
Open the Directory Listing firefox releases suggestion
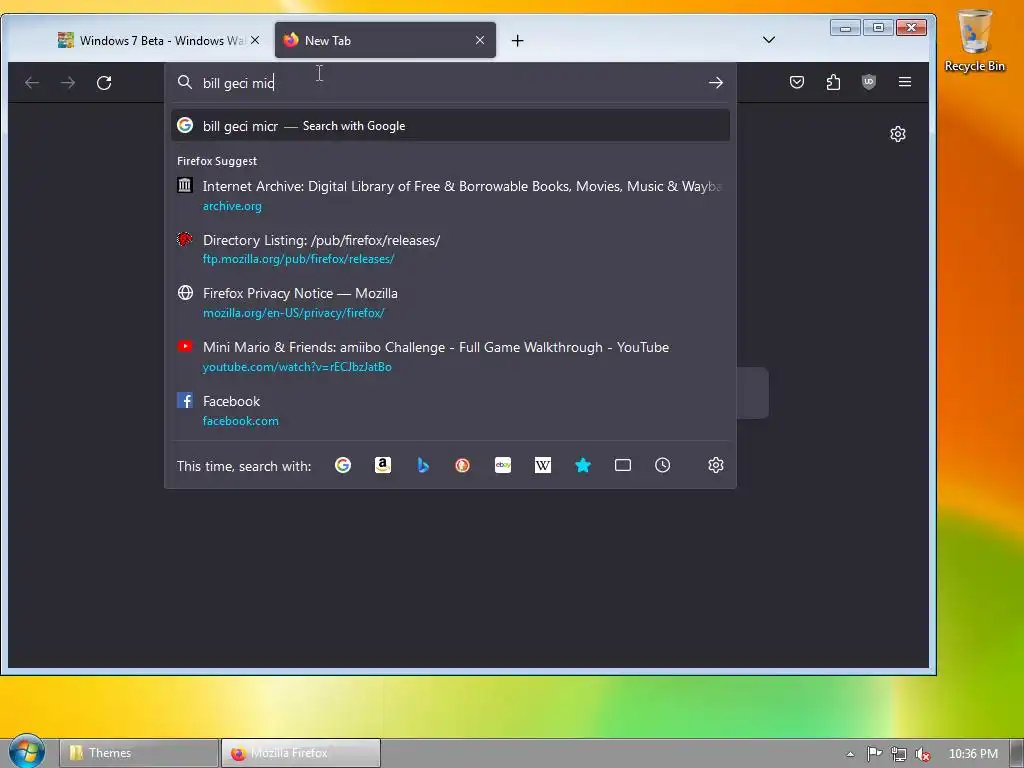[451, 249]
